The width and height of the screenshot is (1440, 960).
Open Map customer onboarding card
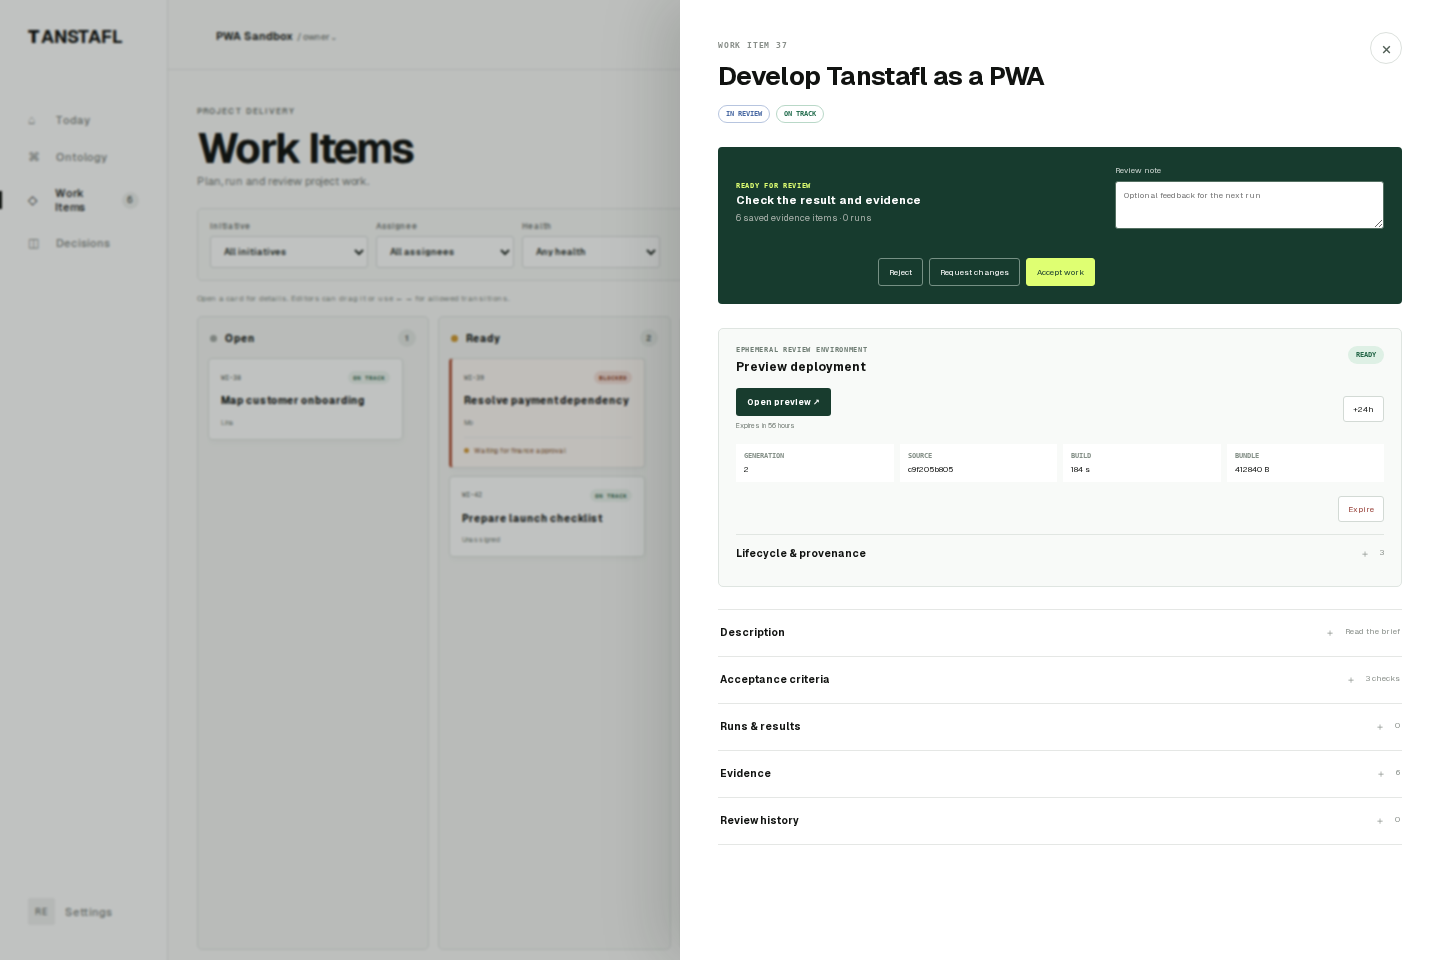[x=305, y=399]
